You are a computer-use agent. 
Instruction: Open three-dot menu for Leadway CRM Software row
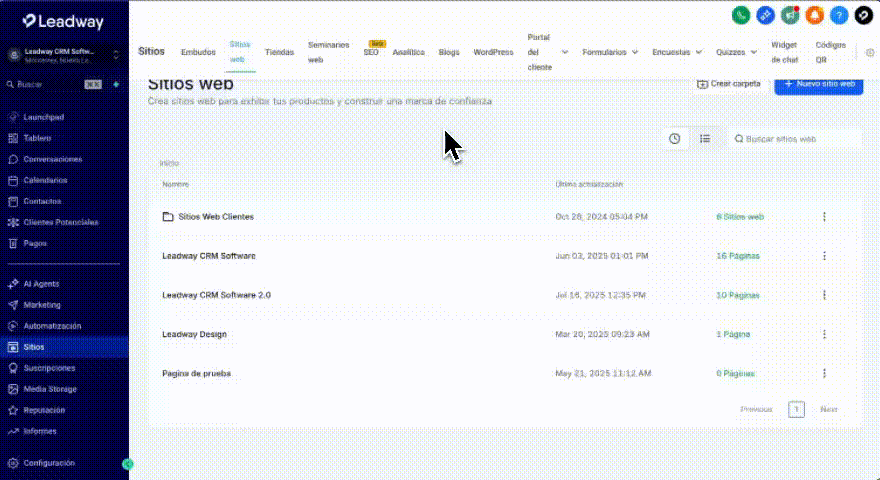pyautogui.click(x=824, y=256)
